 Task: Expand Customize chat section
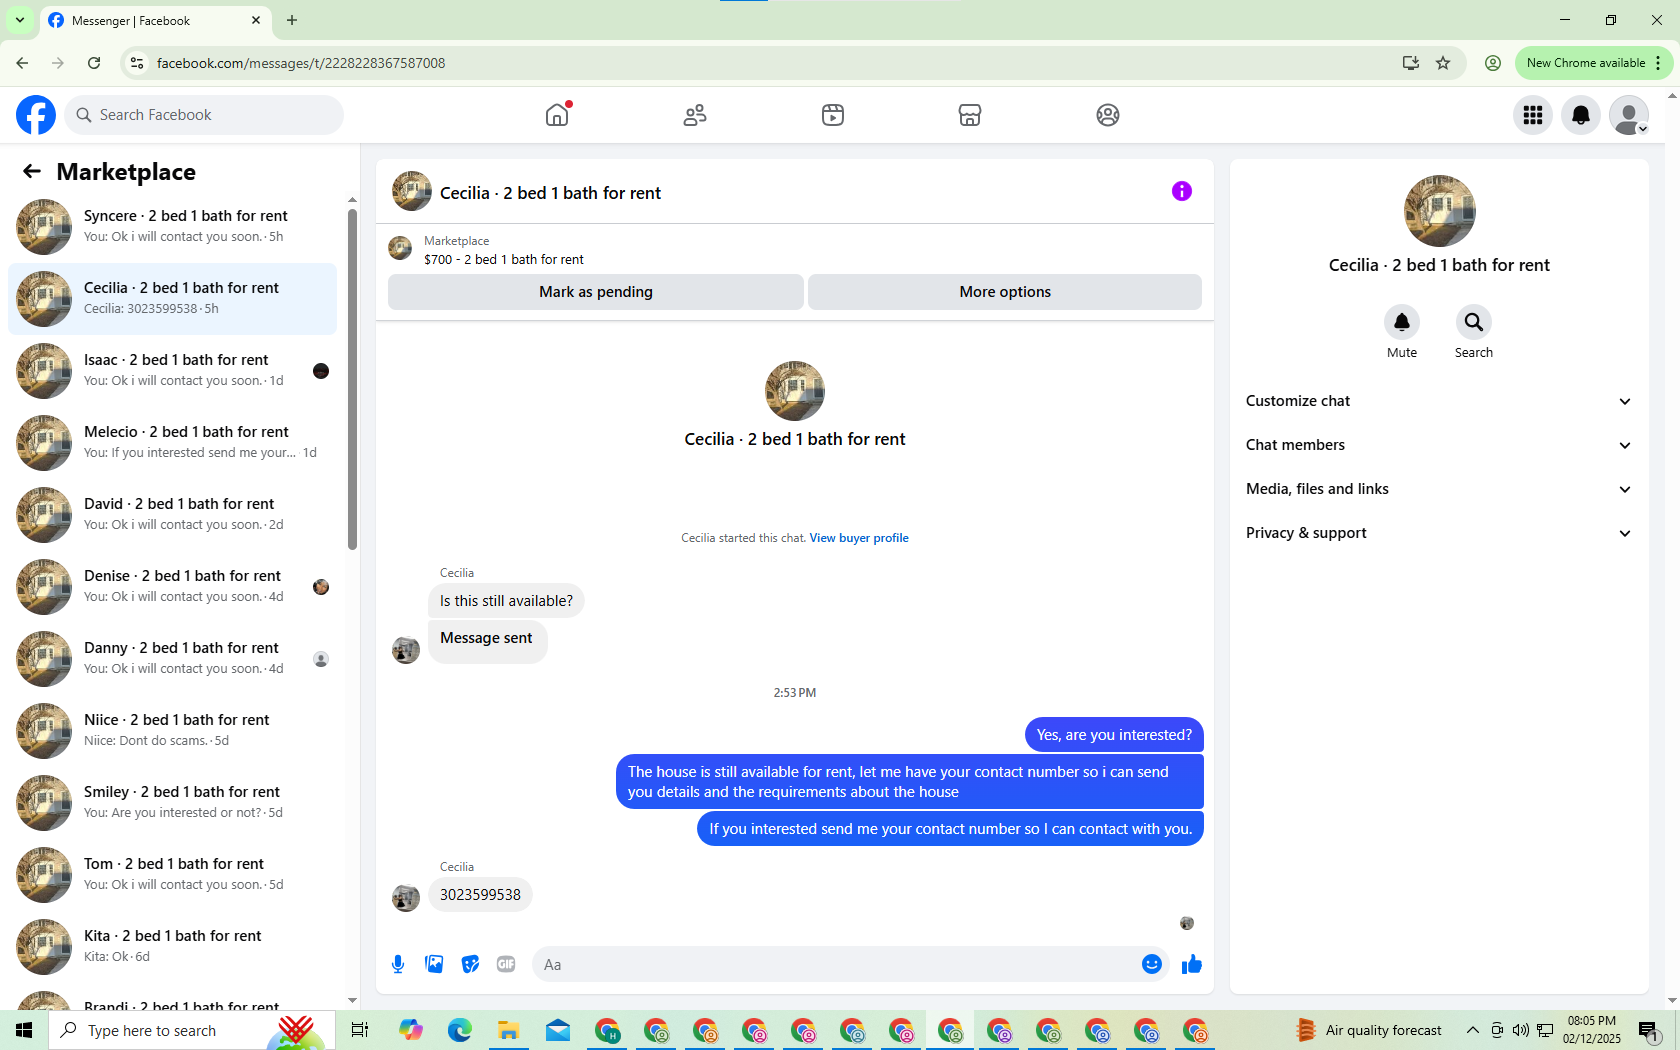tap(1439, 401)
